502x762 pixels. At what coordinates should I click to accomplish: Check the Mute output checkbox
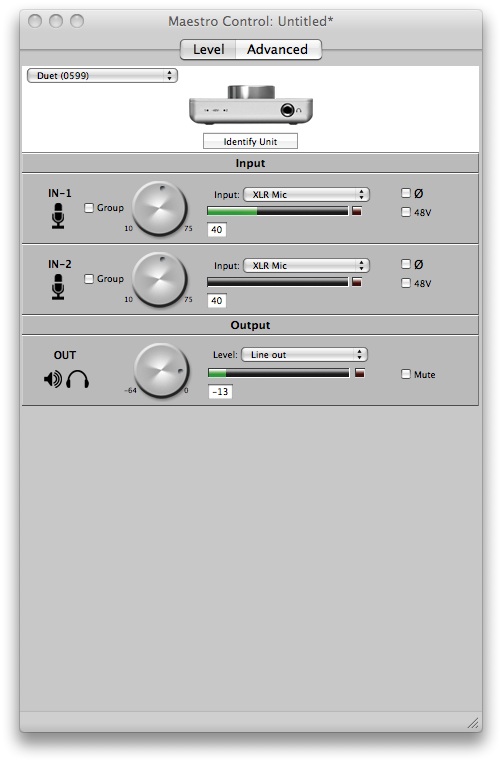click(406, 374)
